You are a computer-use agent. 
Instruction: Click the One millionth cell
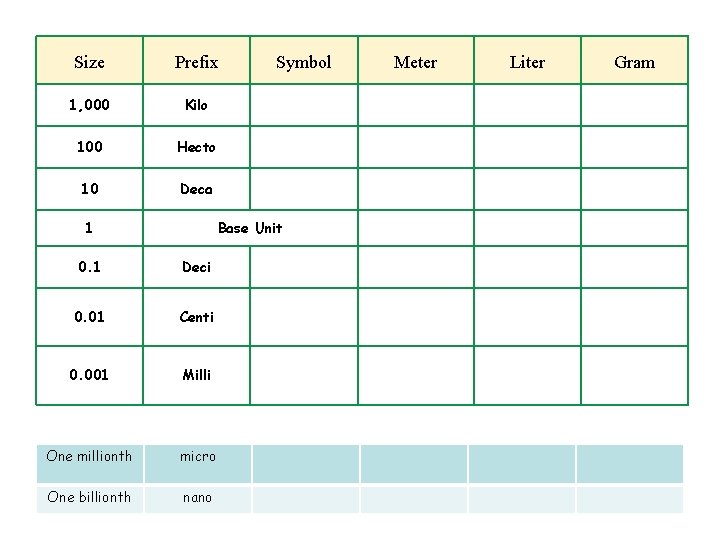pyautogui.click(x=90, y=464)
